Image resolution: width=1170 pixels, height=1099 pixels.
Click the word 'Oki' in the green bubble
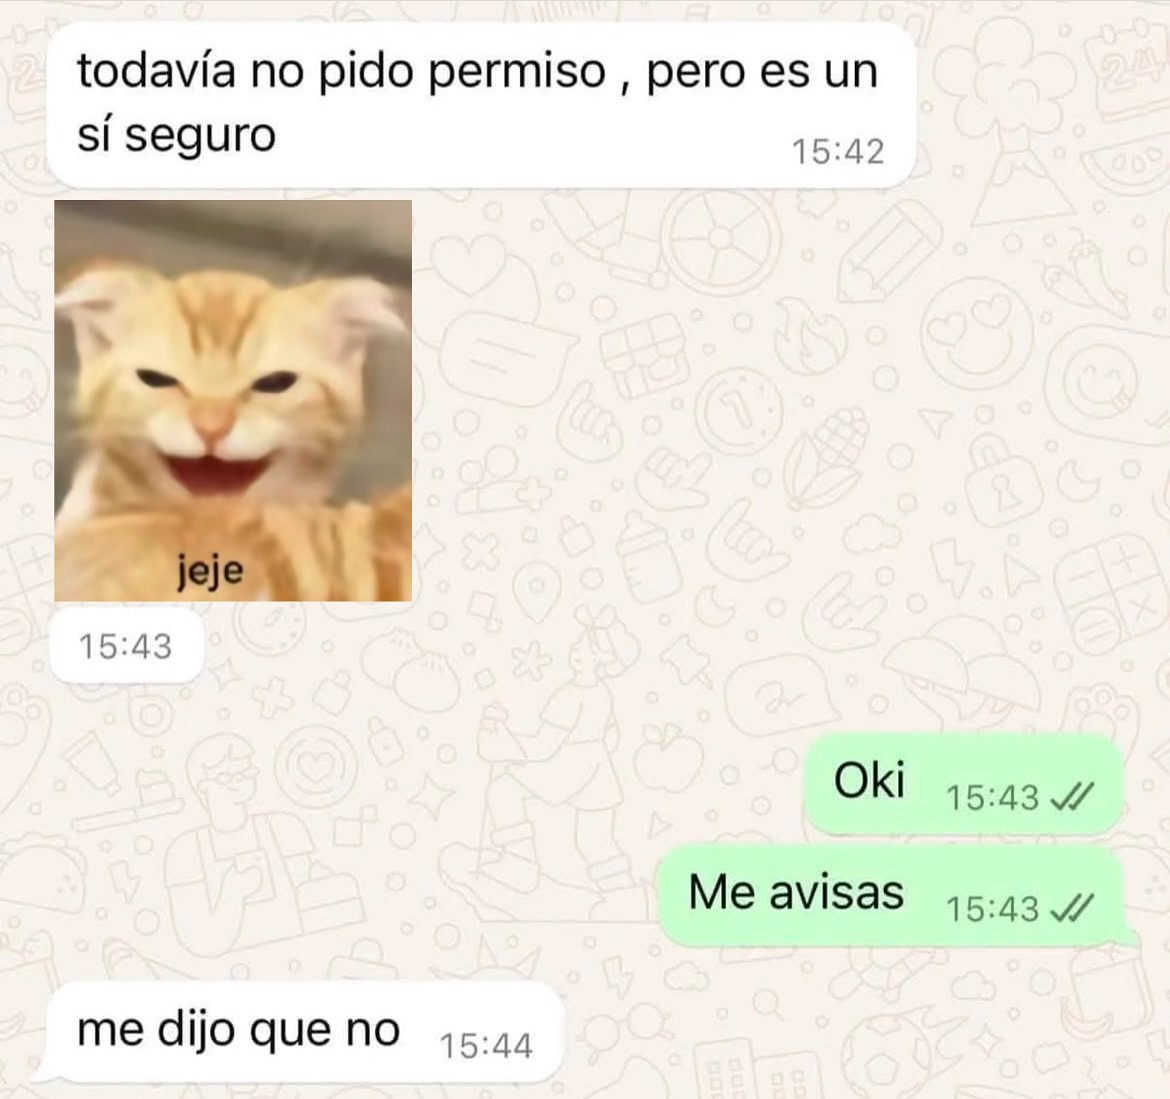(869, 781)
